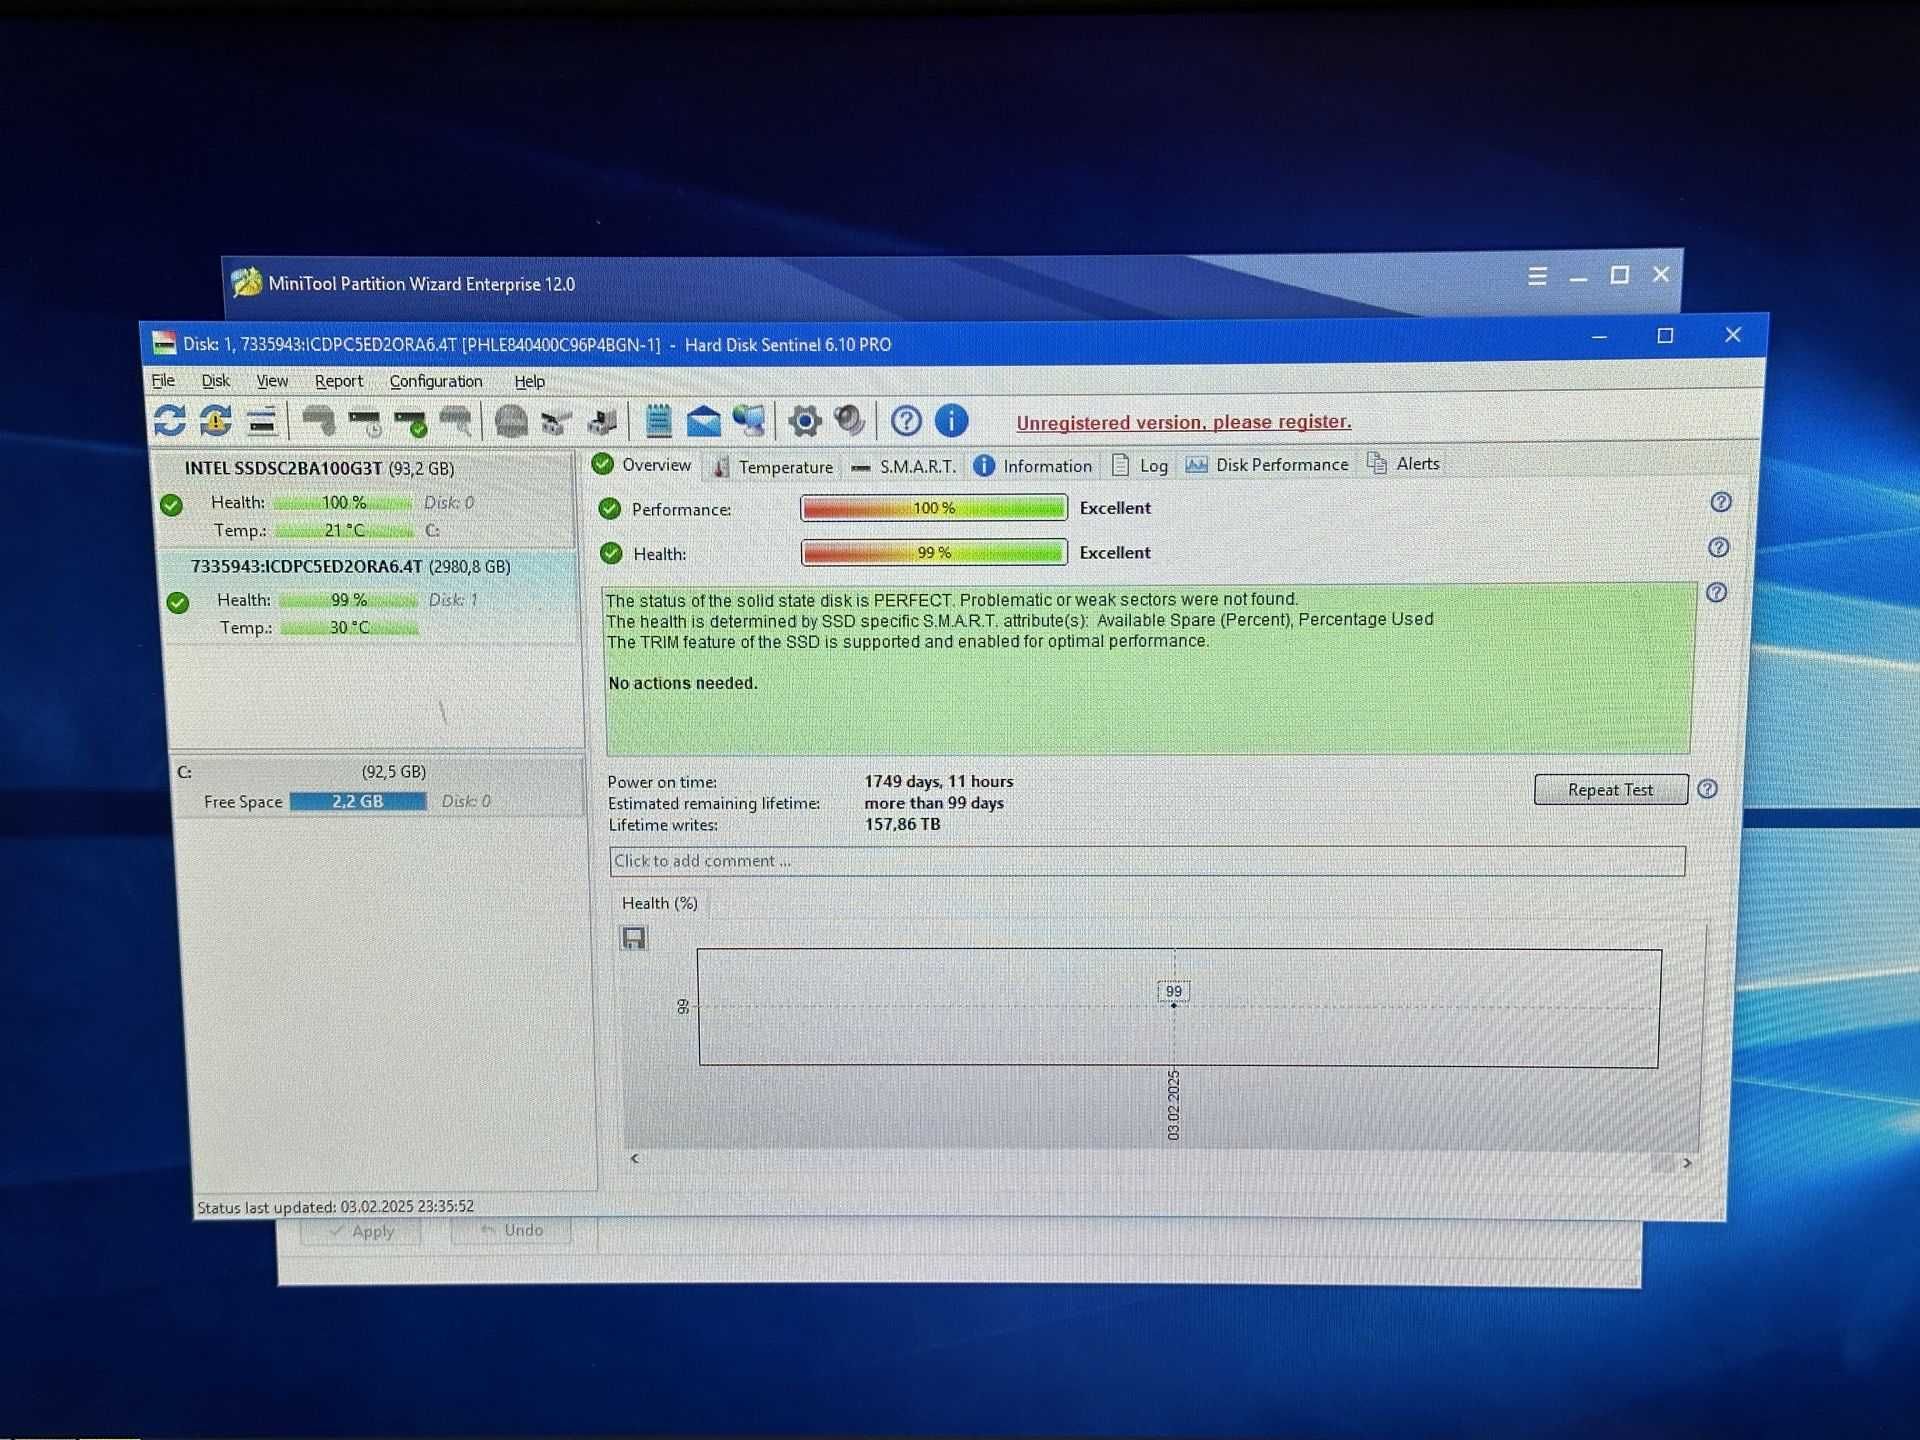Viewport: 1920px width, 1440px height.
Task: Switch to the Temperature tab
Action: (773, 467)
